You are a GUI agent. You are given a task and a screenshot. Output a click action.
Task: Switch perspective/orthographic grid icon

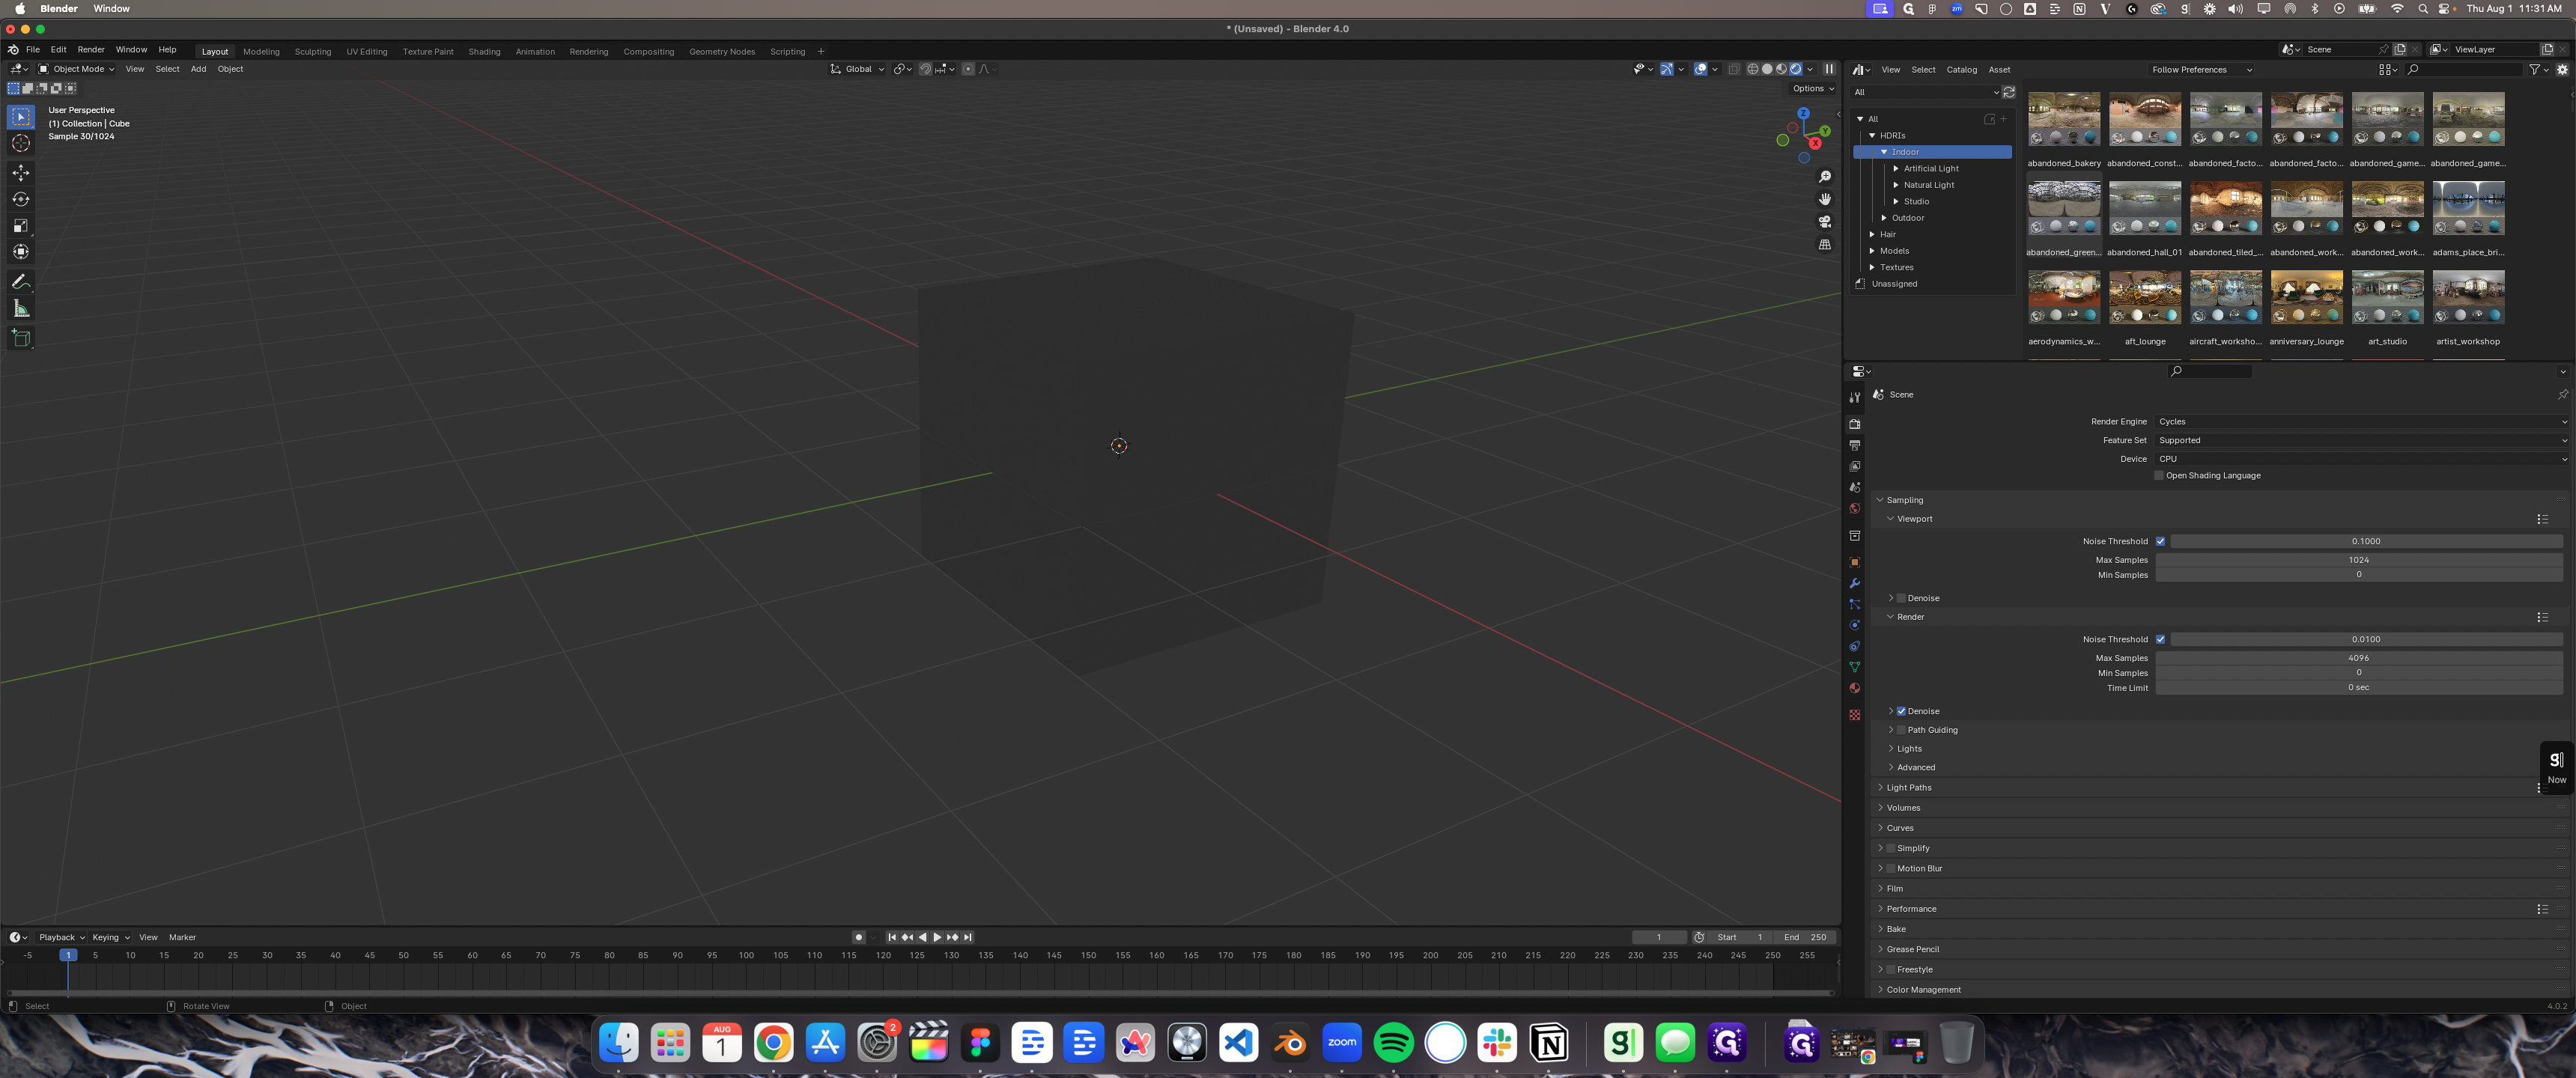pos(1825,245)
